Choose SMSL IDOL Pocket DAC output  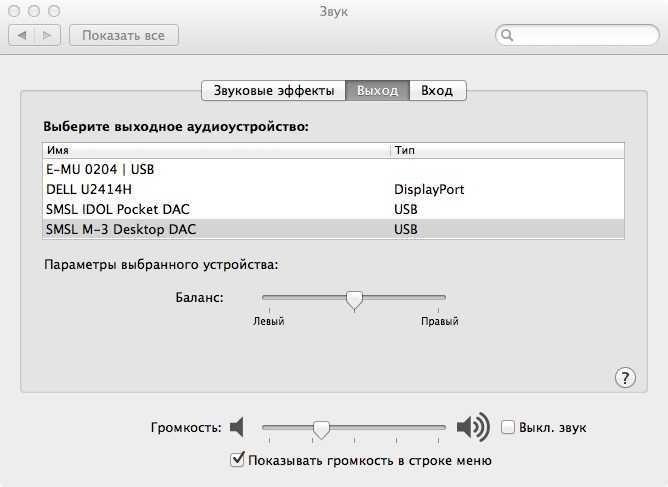[334, 209]
